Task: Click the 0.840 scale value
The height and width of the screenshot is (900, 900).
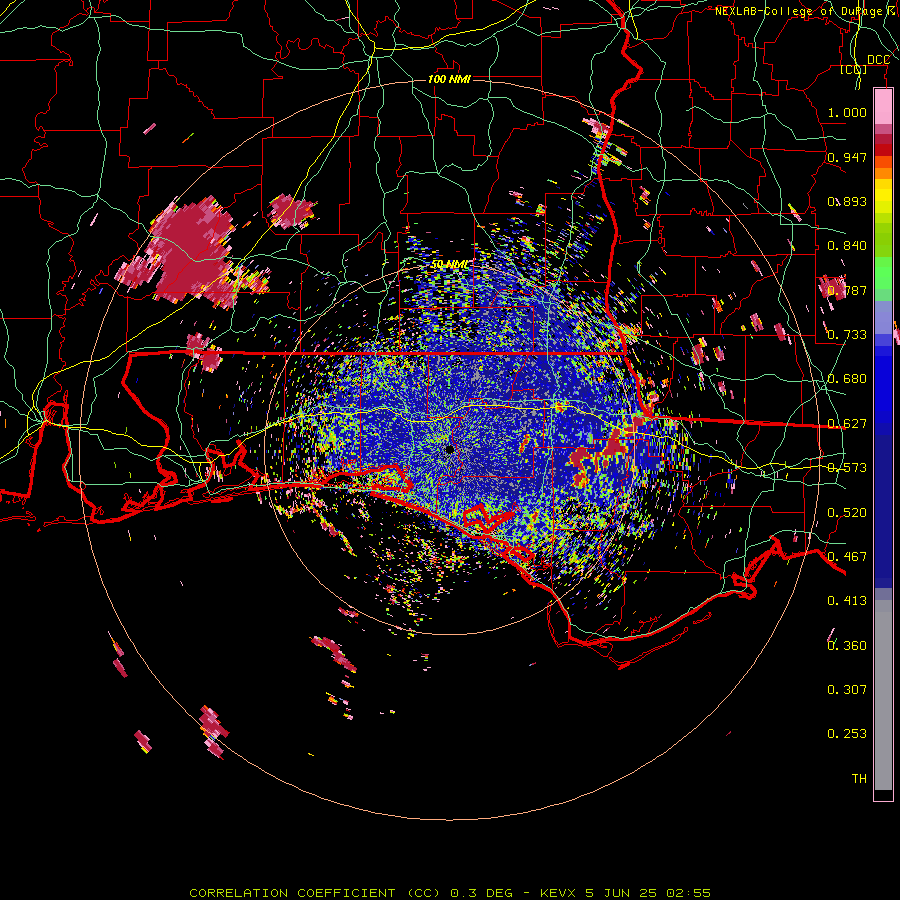Action: click(x=847, y=246)
